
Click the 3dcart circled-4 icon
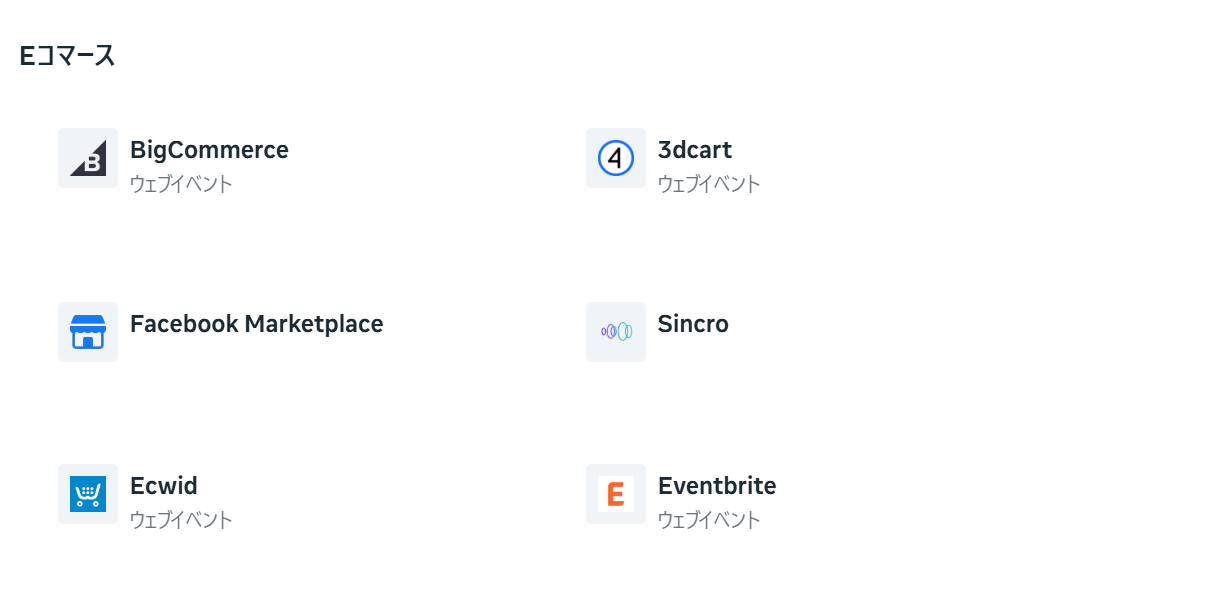616,158
